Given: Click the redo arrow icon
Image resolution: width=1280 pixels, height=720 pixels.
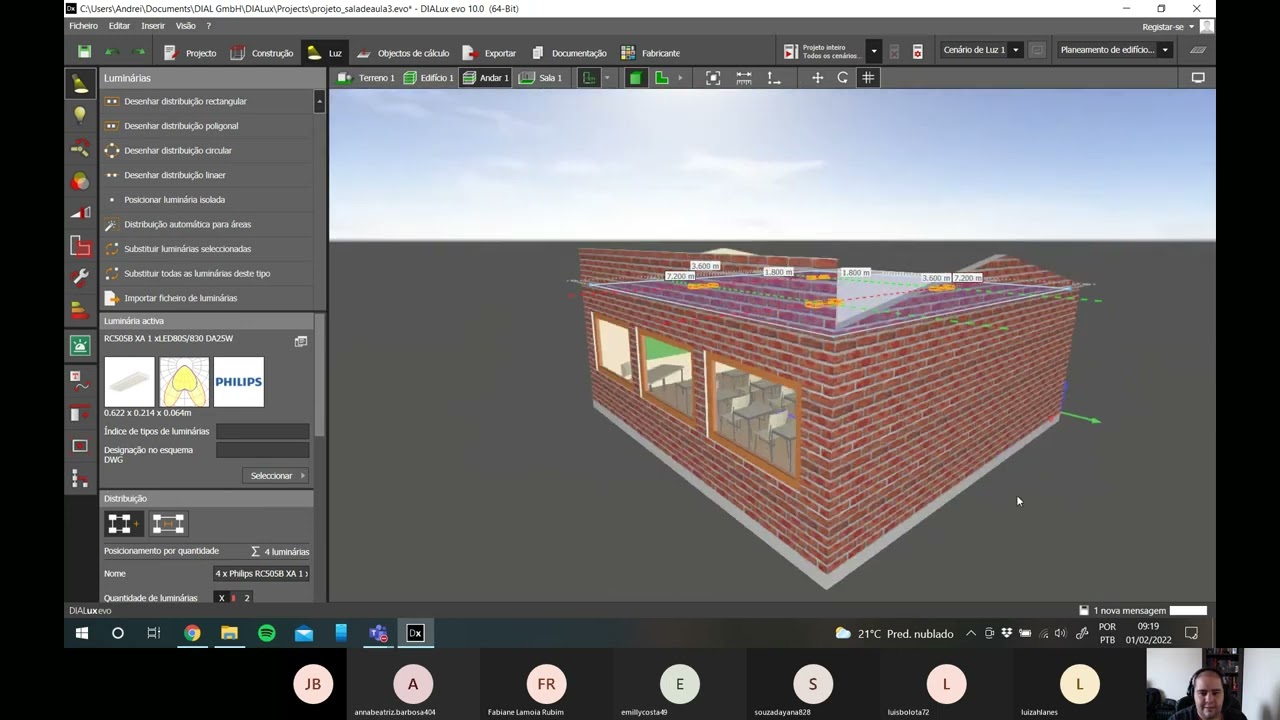Looking at the screenshot, I should click(x=138, y=52).
